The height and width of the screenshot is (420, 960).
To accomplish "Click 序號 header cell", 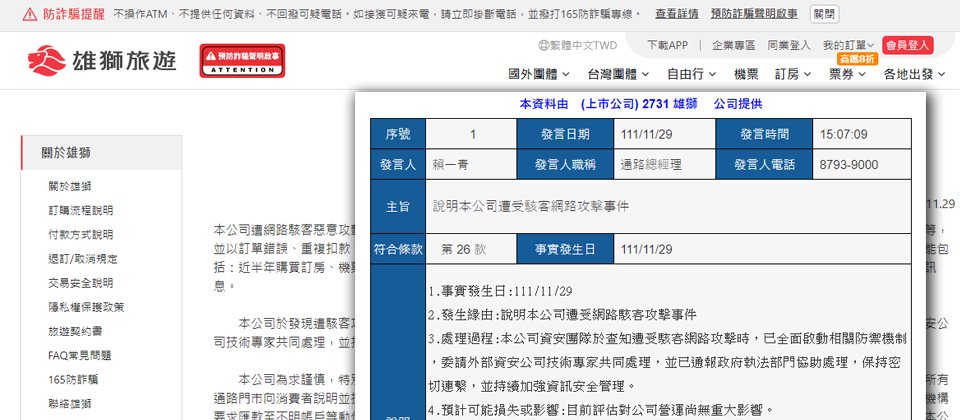I will coord(398,135).
